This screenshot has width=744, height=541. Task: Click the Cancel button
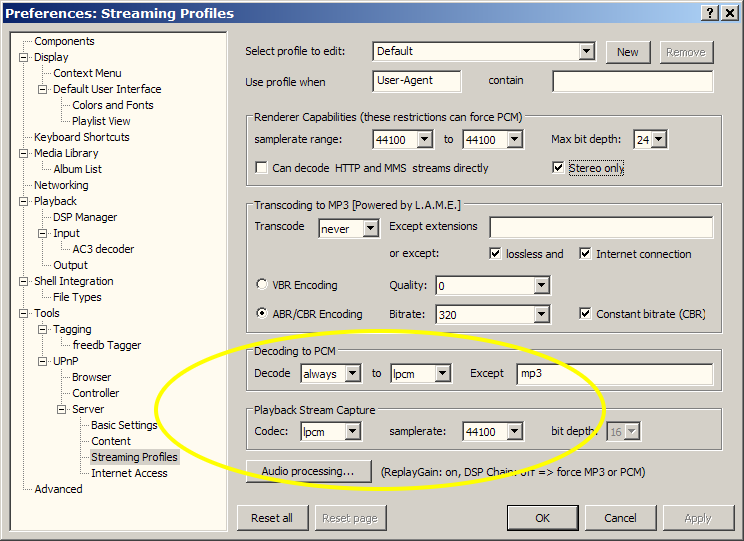point(620,518)
